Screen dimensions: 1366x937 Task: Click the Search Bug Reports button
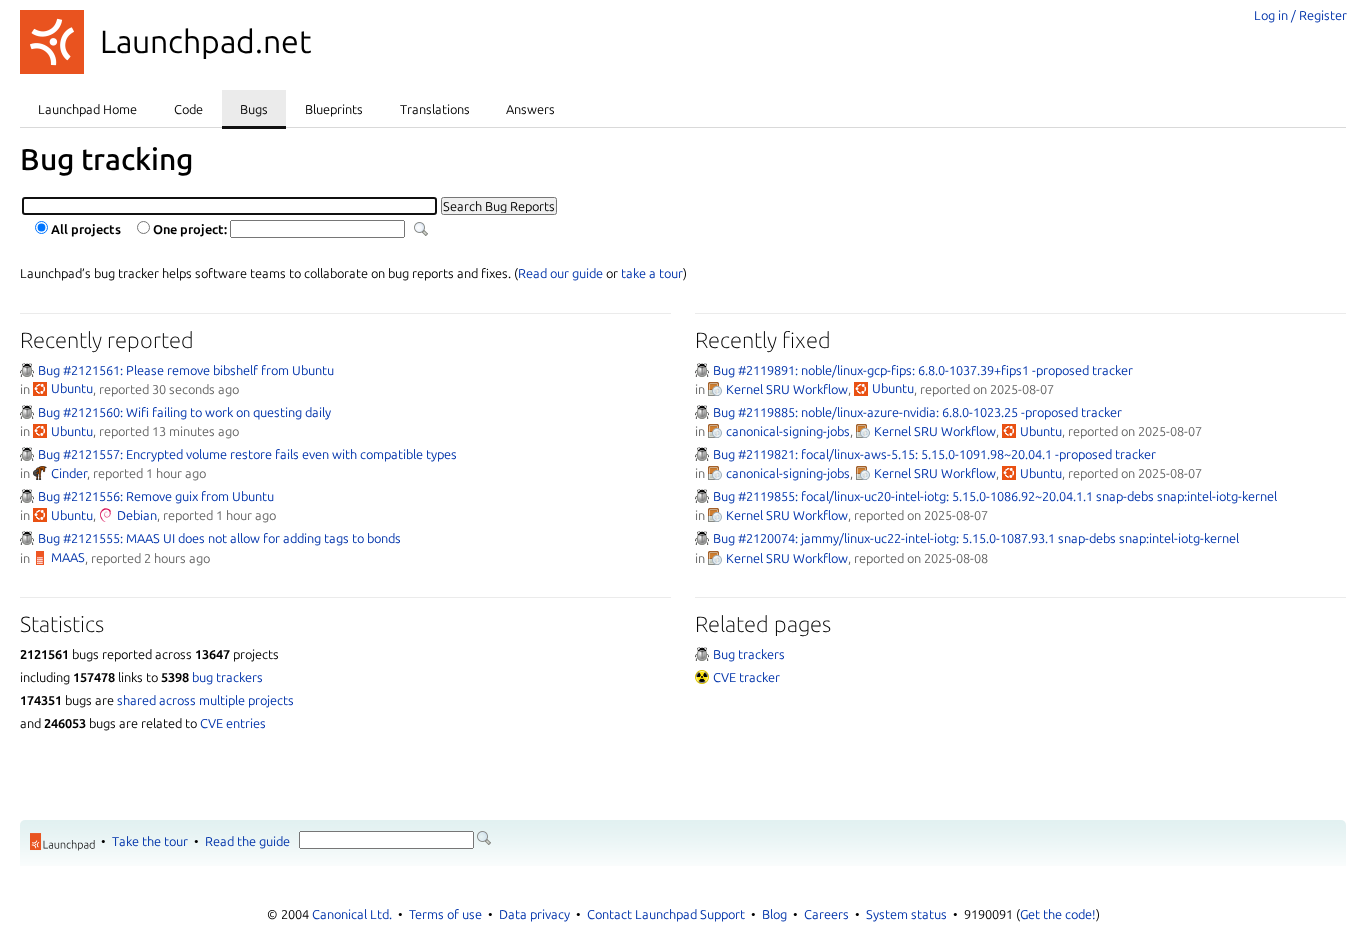point(499,206)
